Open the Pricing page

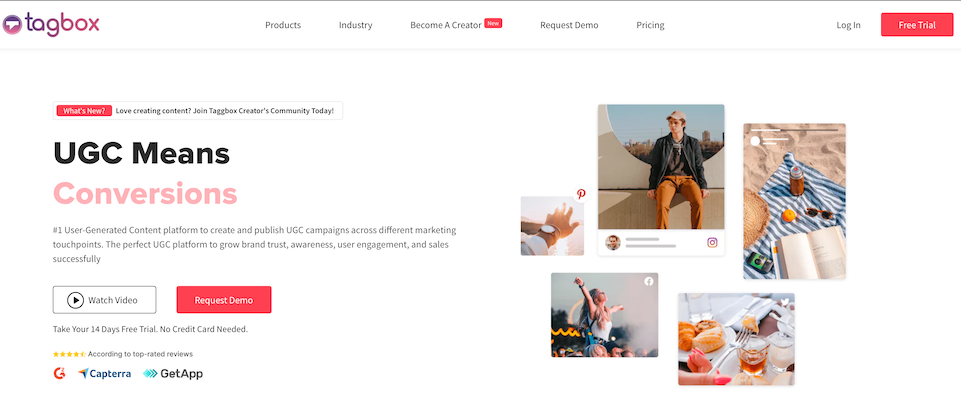point(650,25)
